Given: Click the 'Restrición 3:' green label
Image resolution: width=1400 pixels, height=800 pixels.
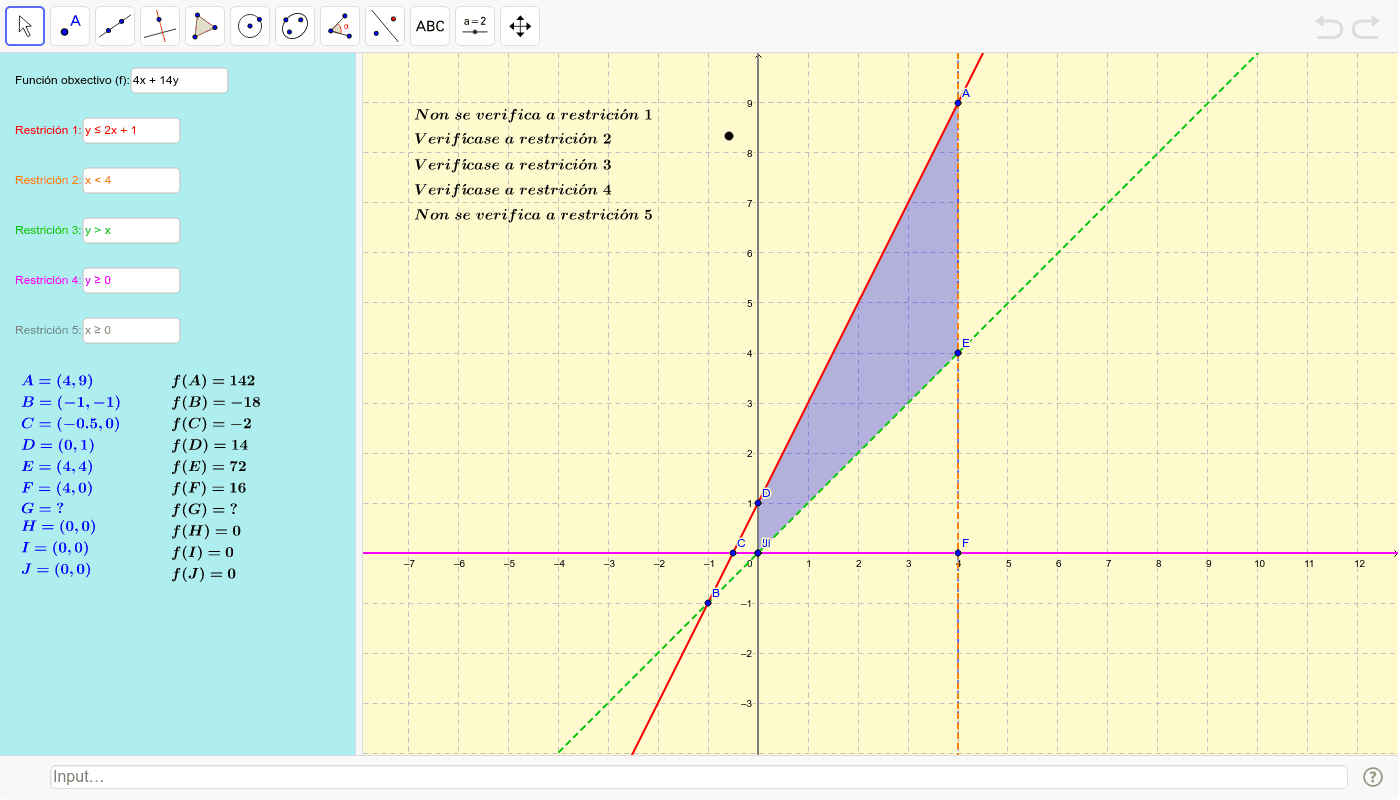Looking at the screenshot, I should click(x=48, y=230).
